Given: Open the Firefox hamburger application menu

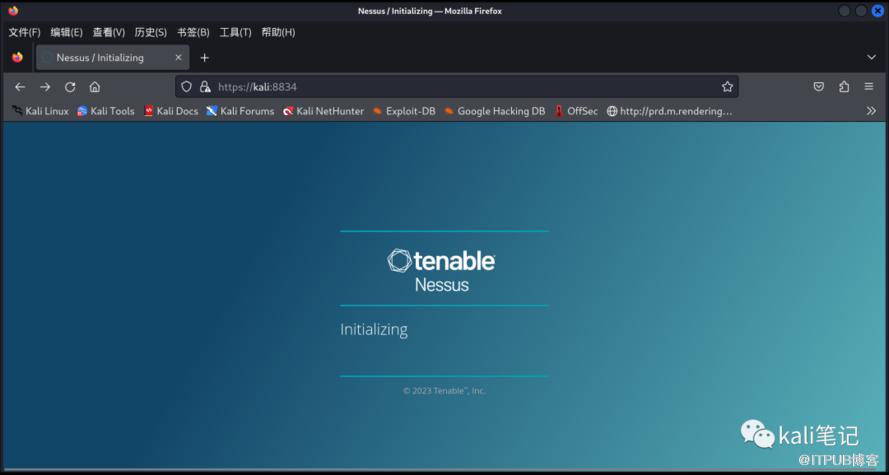Looking at the screenshot, I should 869,87.
